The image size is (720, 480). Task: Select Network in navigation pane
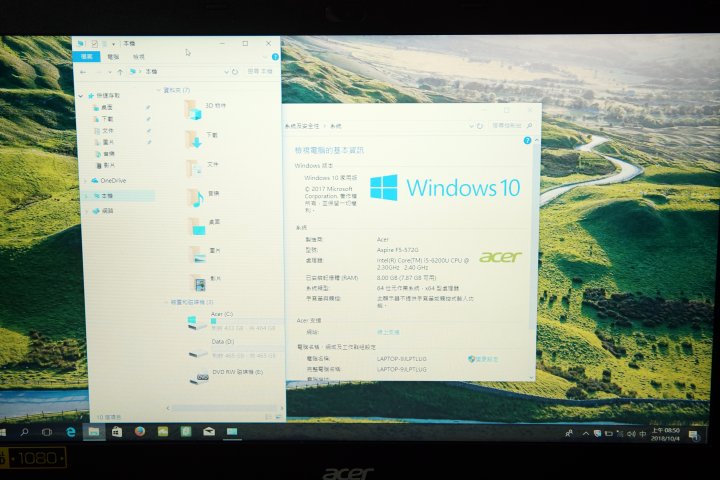tap(102, 211)
